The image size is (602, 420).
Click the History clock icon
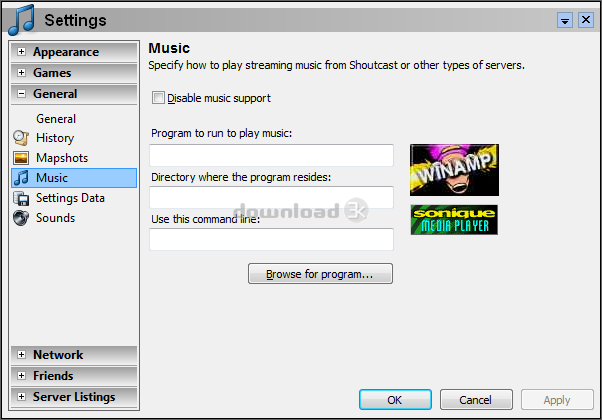pyautogui.click(x=21, y=138)
